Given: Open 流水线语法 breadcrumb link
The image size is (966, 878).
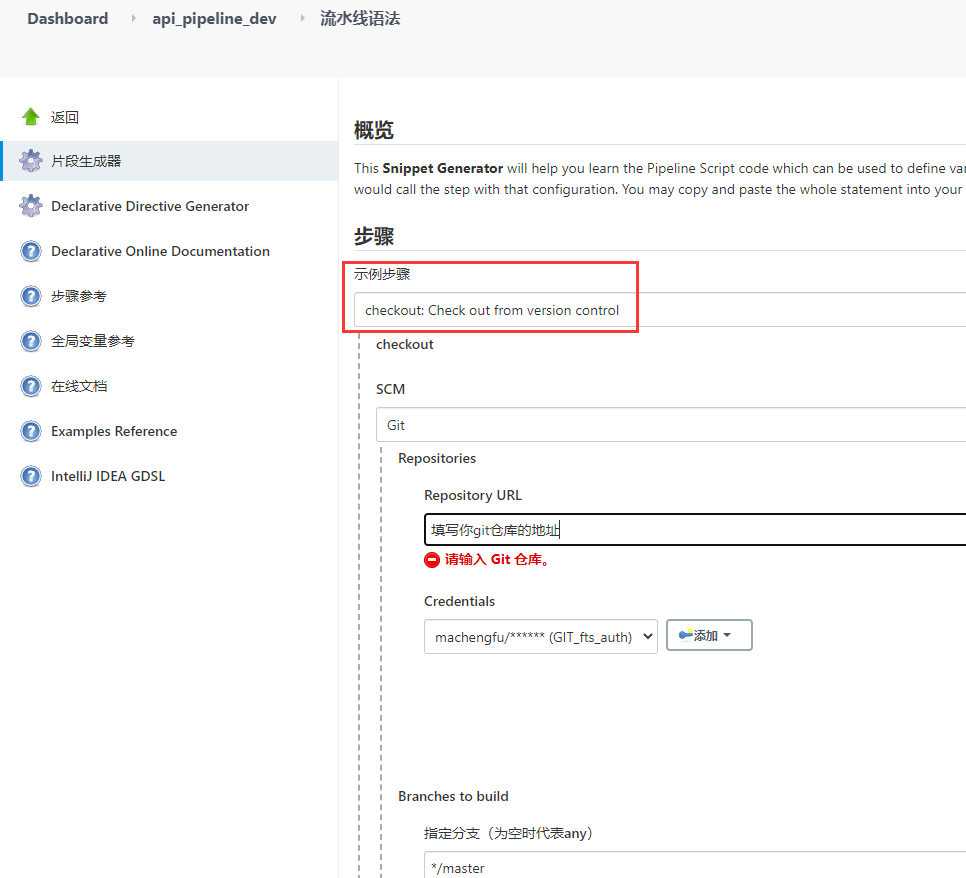Looking at the screenshot, I should point(360,18).
